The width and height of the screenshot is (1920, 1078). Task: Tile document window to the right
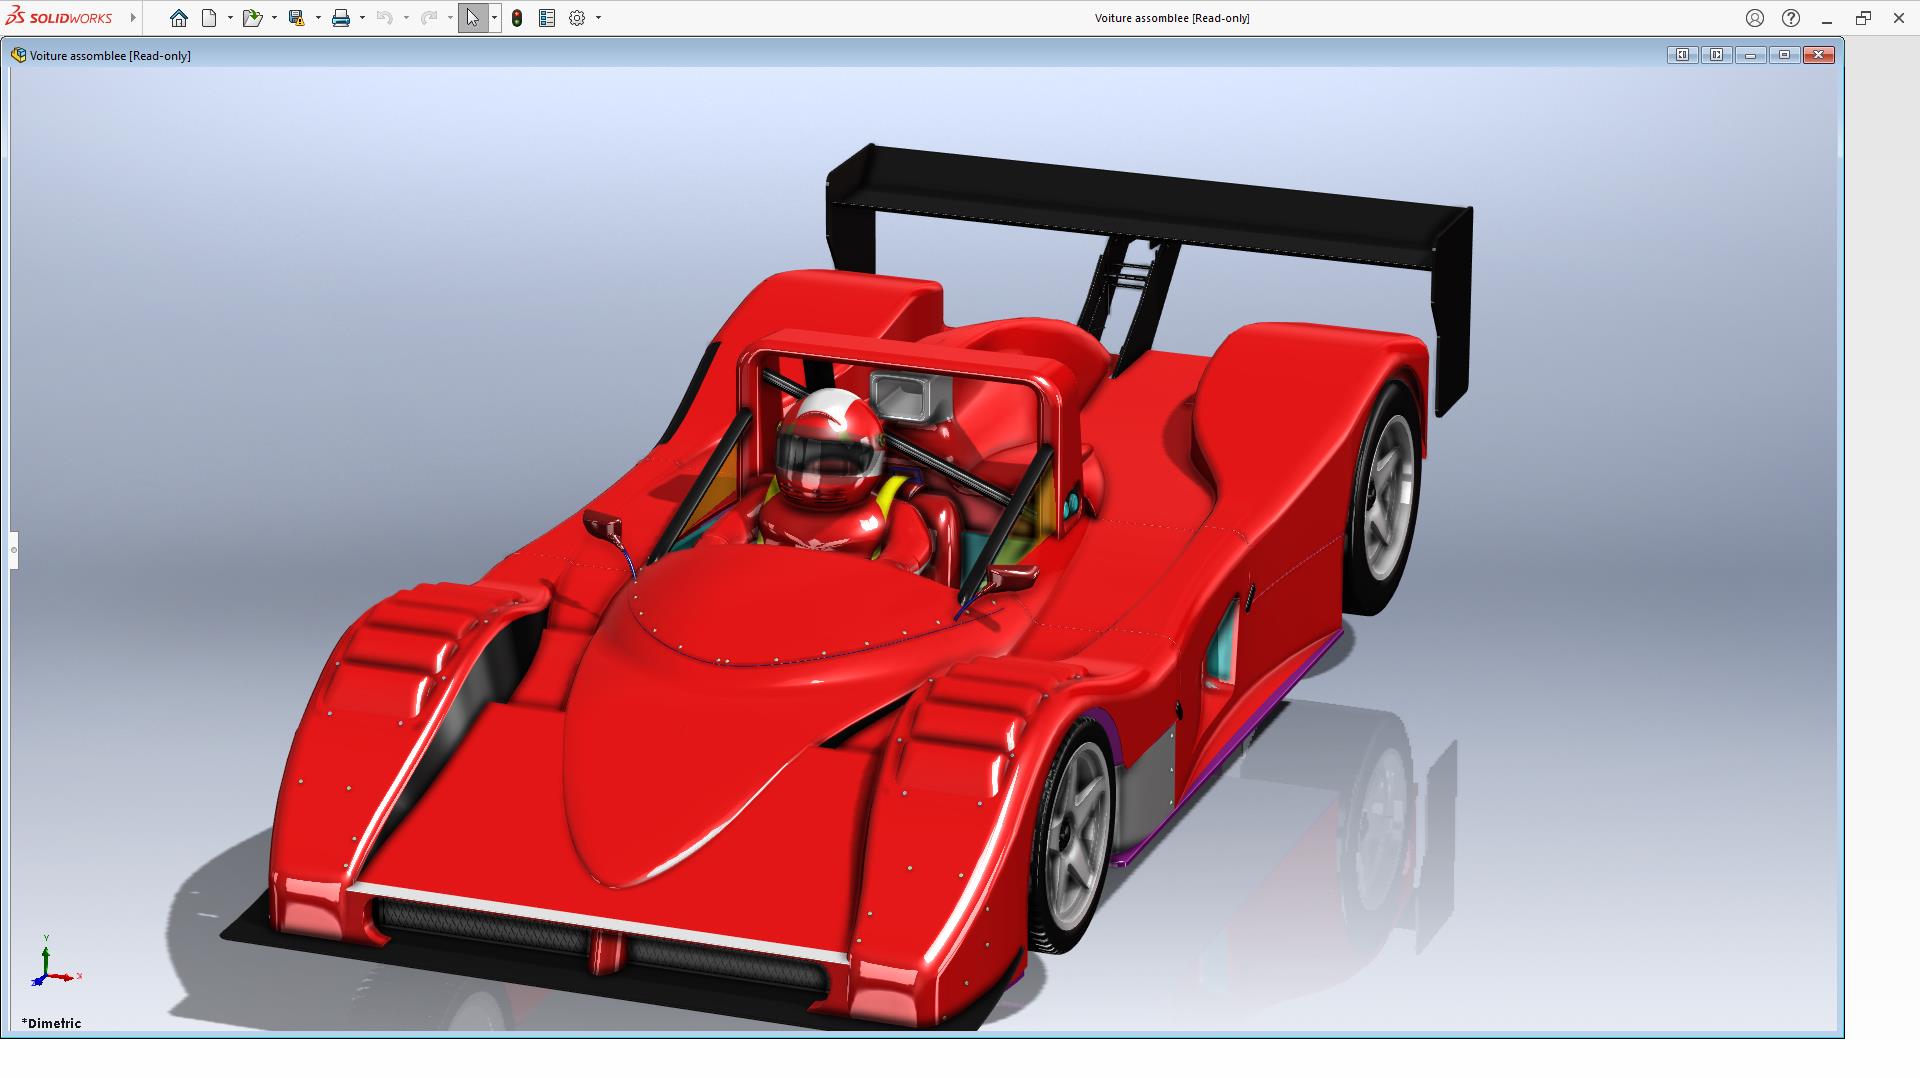tap(1716, 55)
